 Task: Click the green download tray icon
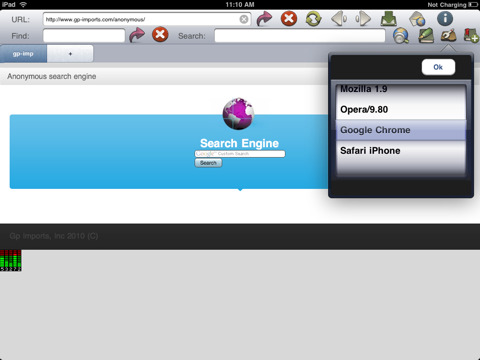point(389,19)
